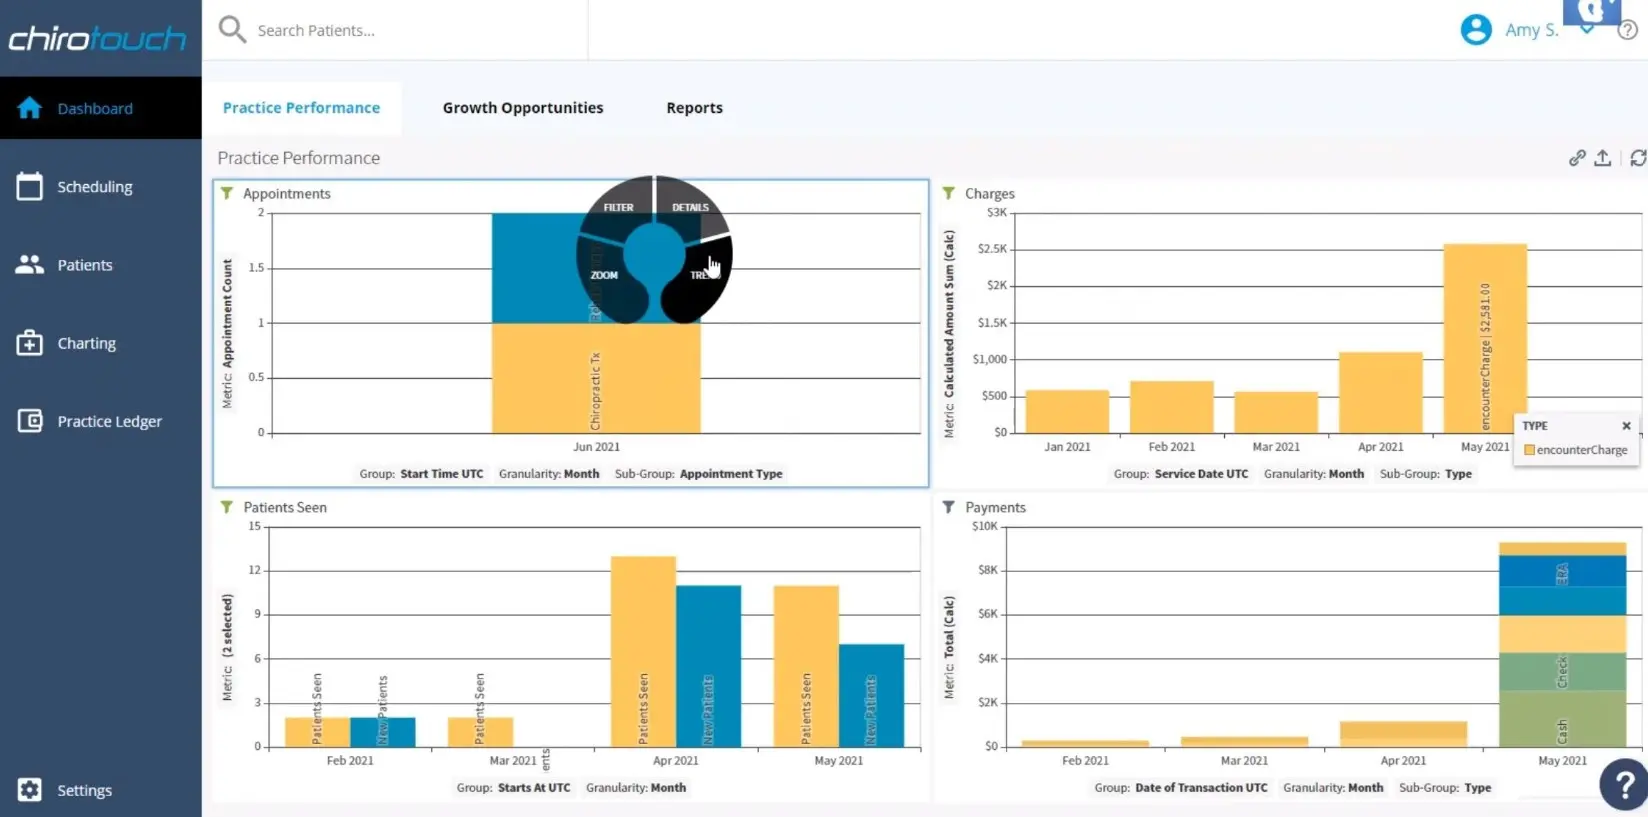Choose Filter in the radial chart menu
The width and height of the screenshot is (1648, 817).
pos(618,207)
